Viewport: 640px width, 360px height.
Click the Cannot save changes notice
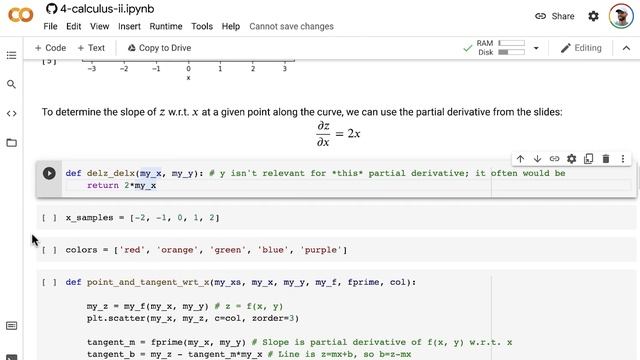click(291, 27)
